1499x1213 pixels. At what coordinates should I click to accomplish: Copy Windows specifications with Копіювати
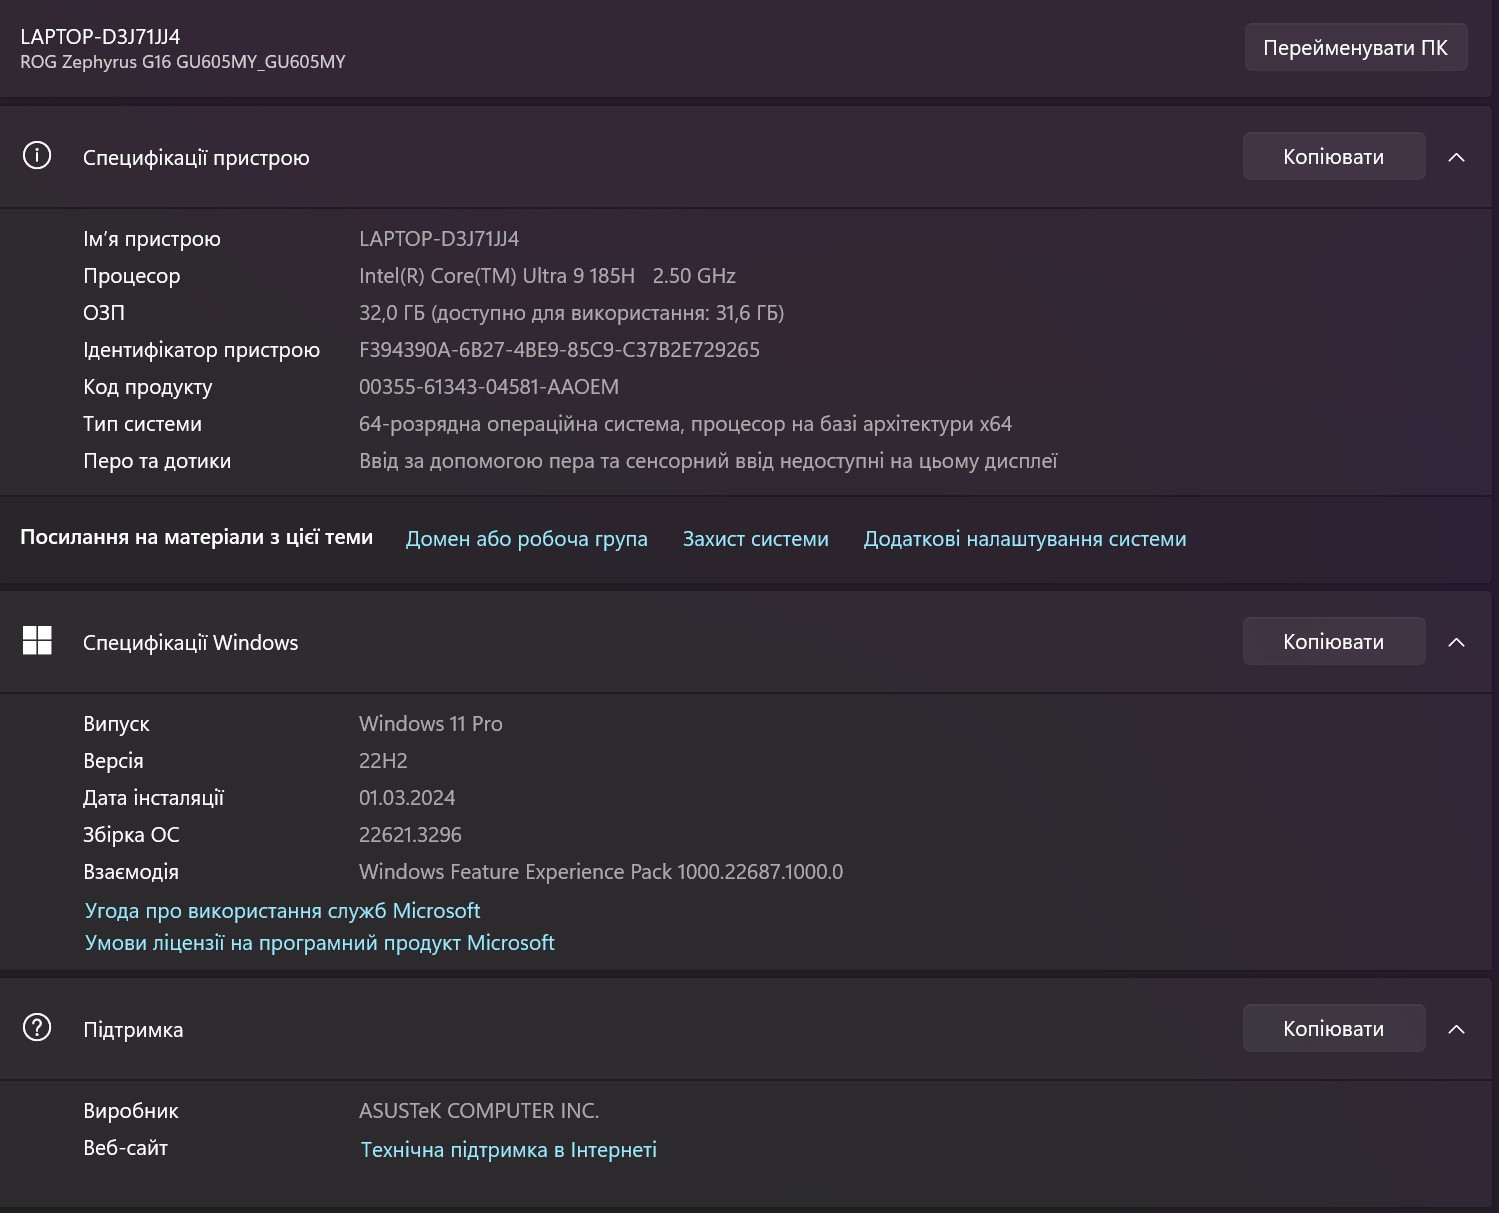pos(1333,641)
